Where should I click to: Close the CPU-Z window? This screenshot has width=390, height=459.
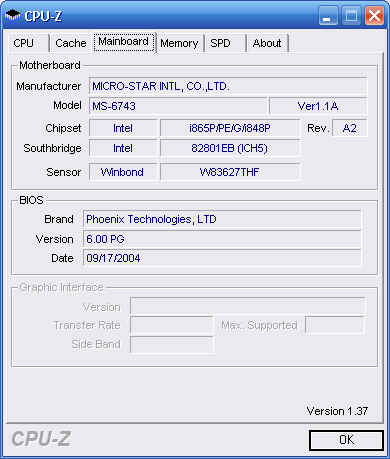point(374,16)
